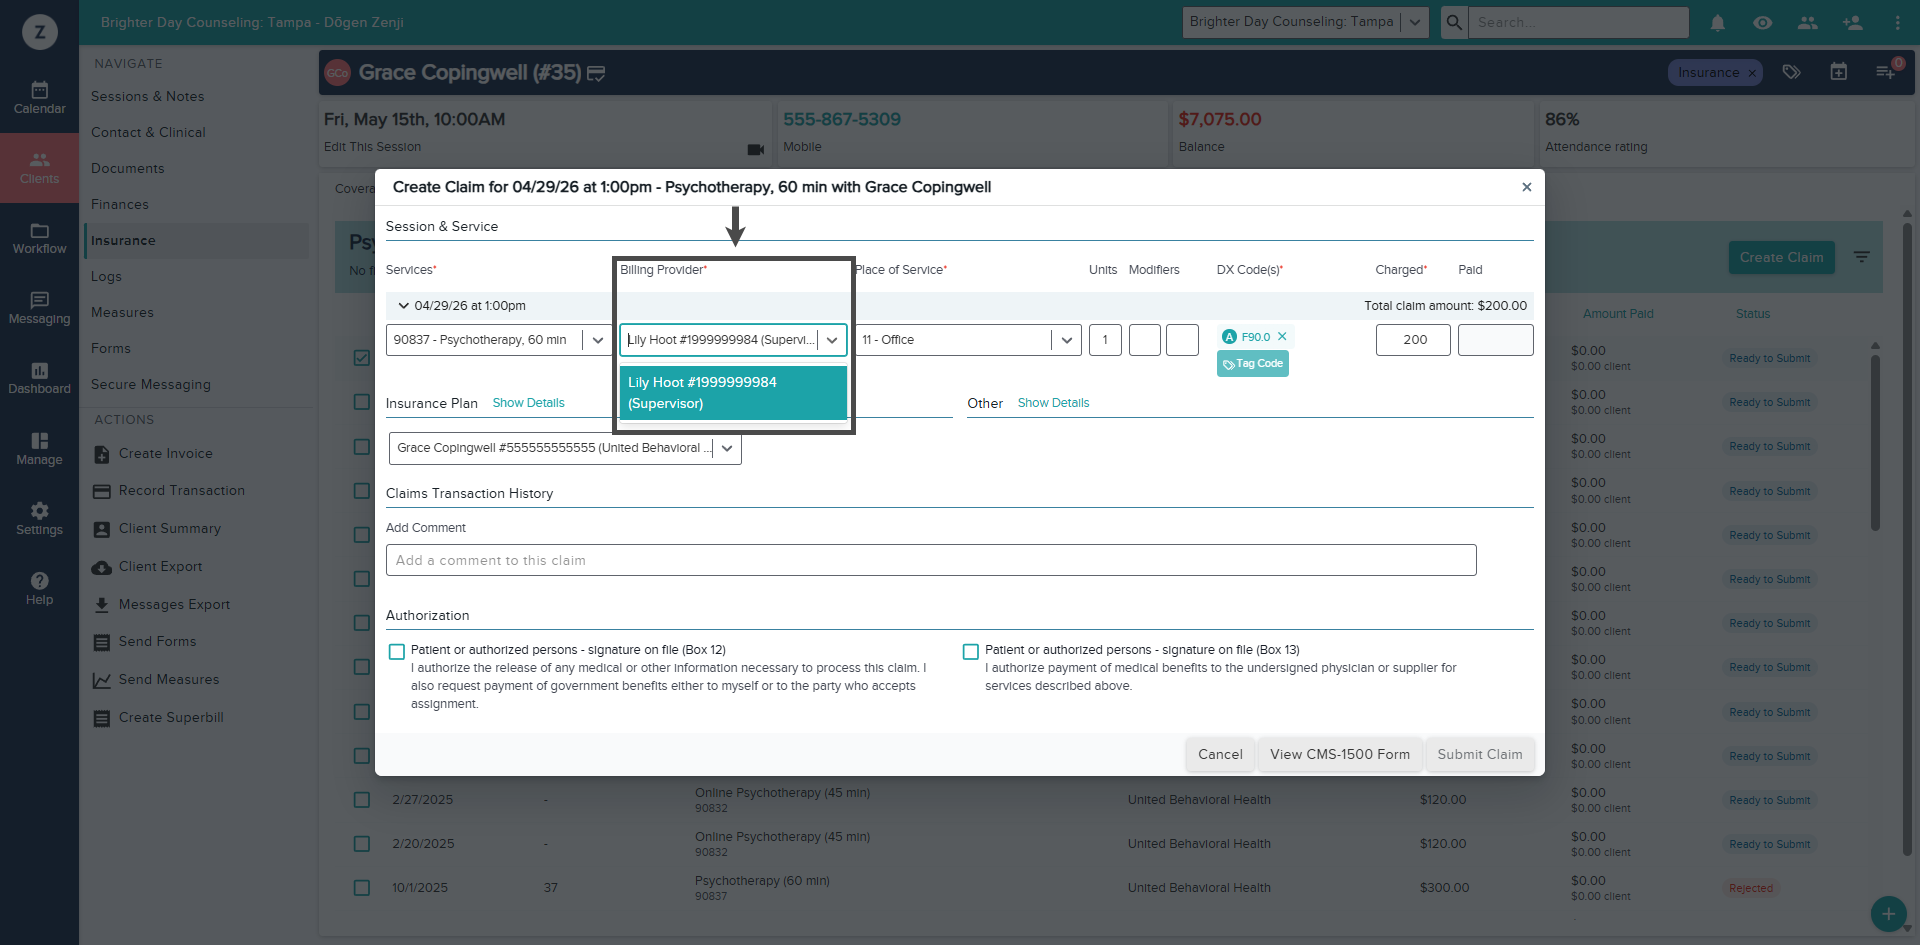Click the phone number 555-867-5309
Screen dimensions: 1920x945
pyautogui.click(x=842, y=120)
